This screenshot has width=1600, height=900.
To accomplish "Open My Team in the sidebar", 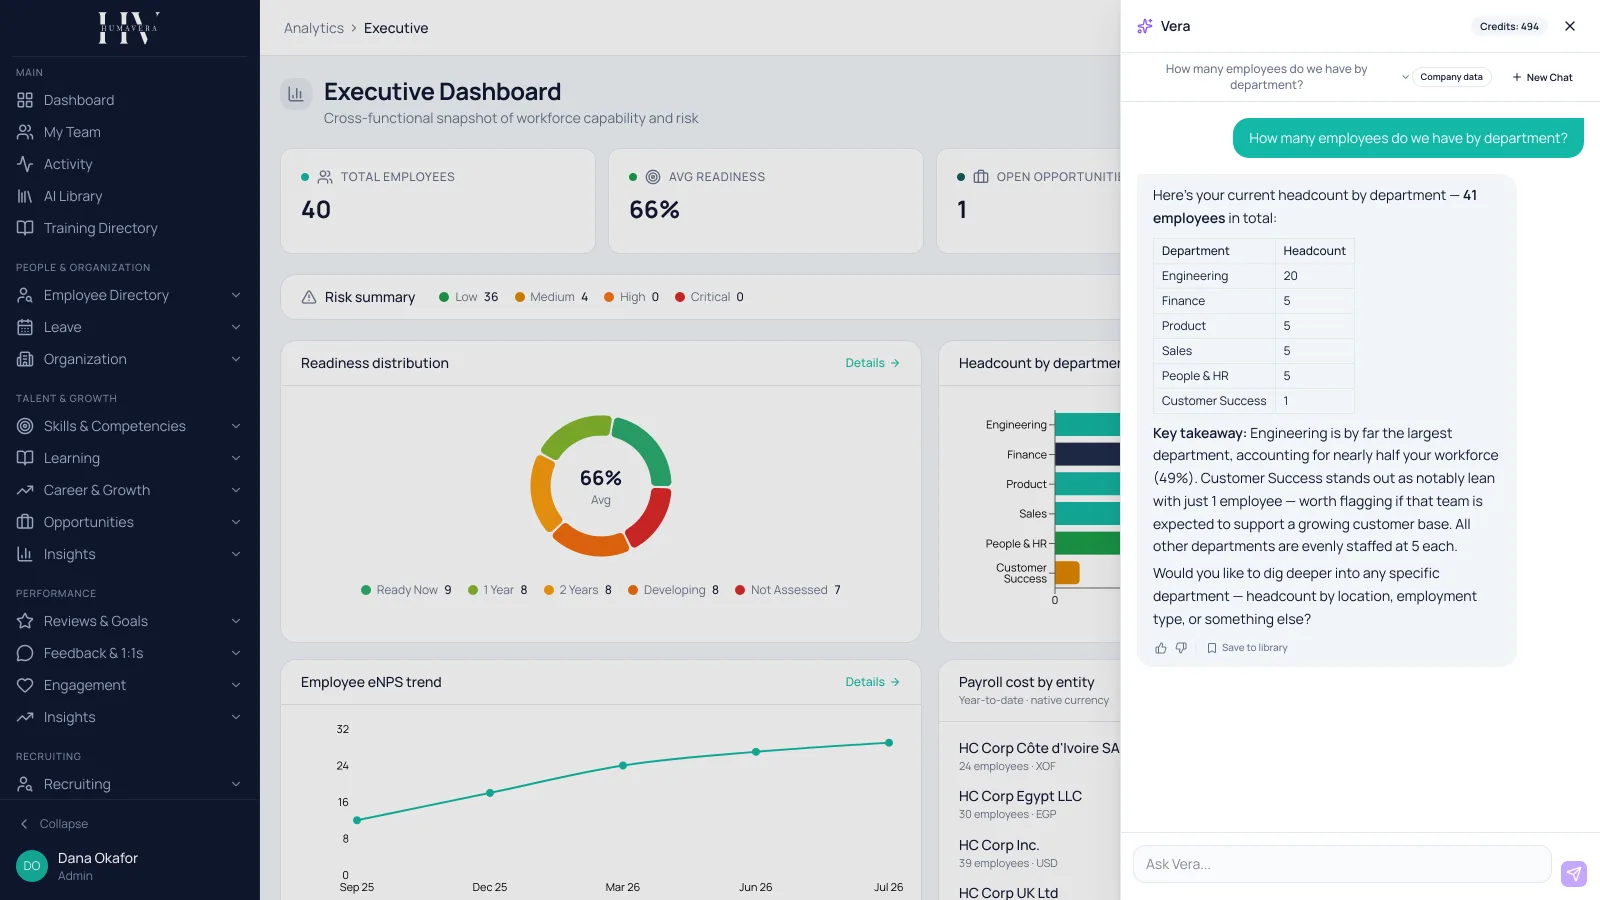I will tap(130, 132).
